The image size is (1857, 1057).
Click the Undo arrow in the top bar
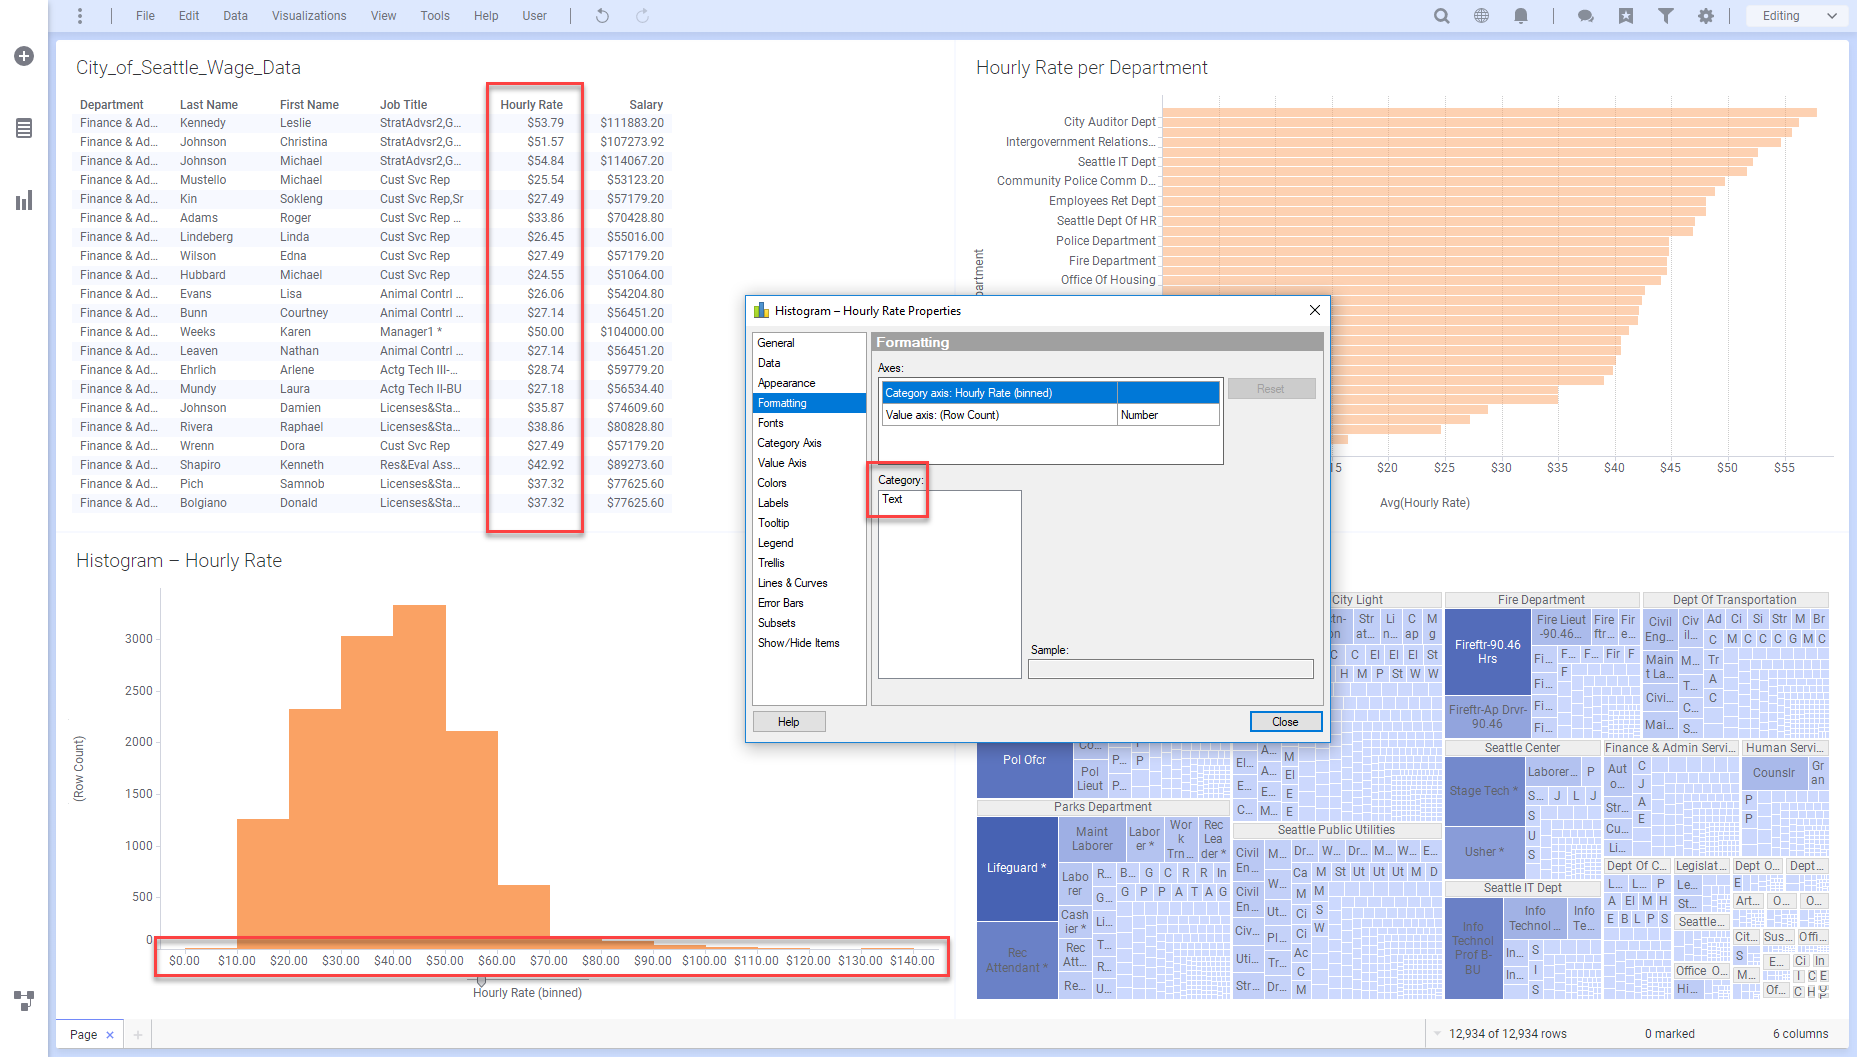click(x=602, y=16)
